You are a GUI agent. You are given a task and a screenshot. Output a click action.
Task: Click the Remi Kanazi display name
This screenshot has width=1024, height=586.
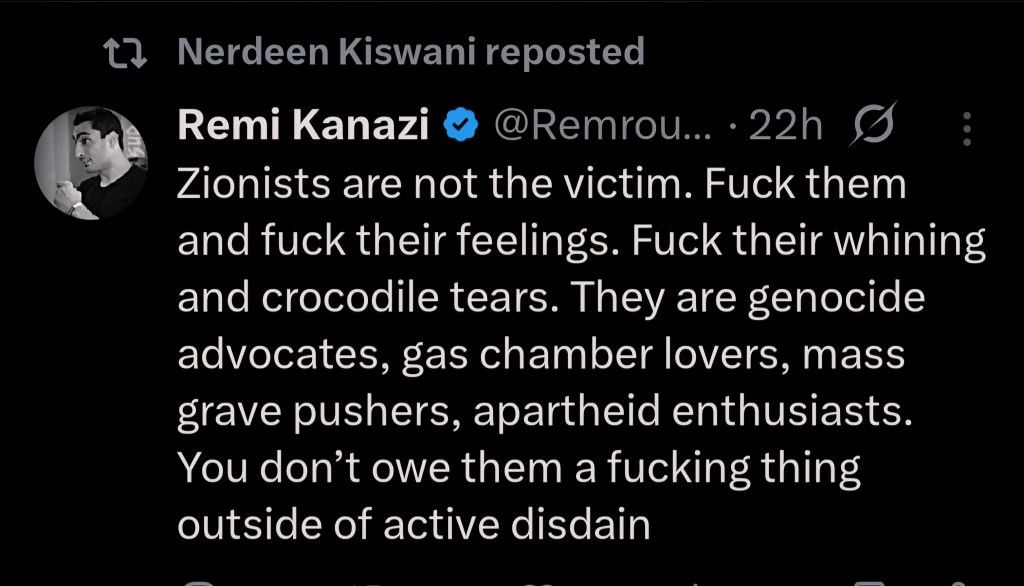(x=304, y=127)
